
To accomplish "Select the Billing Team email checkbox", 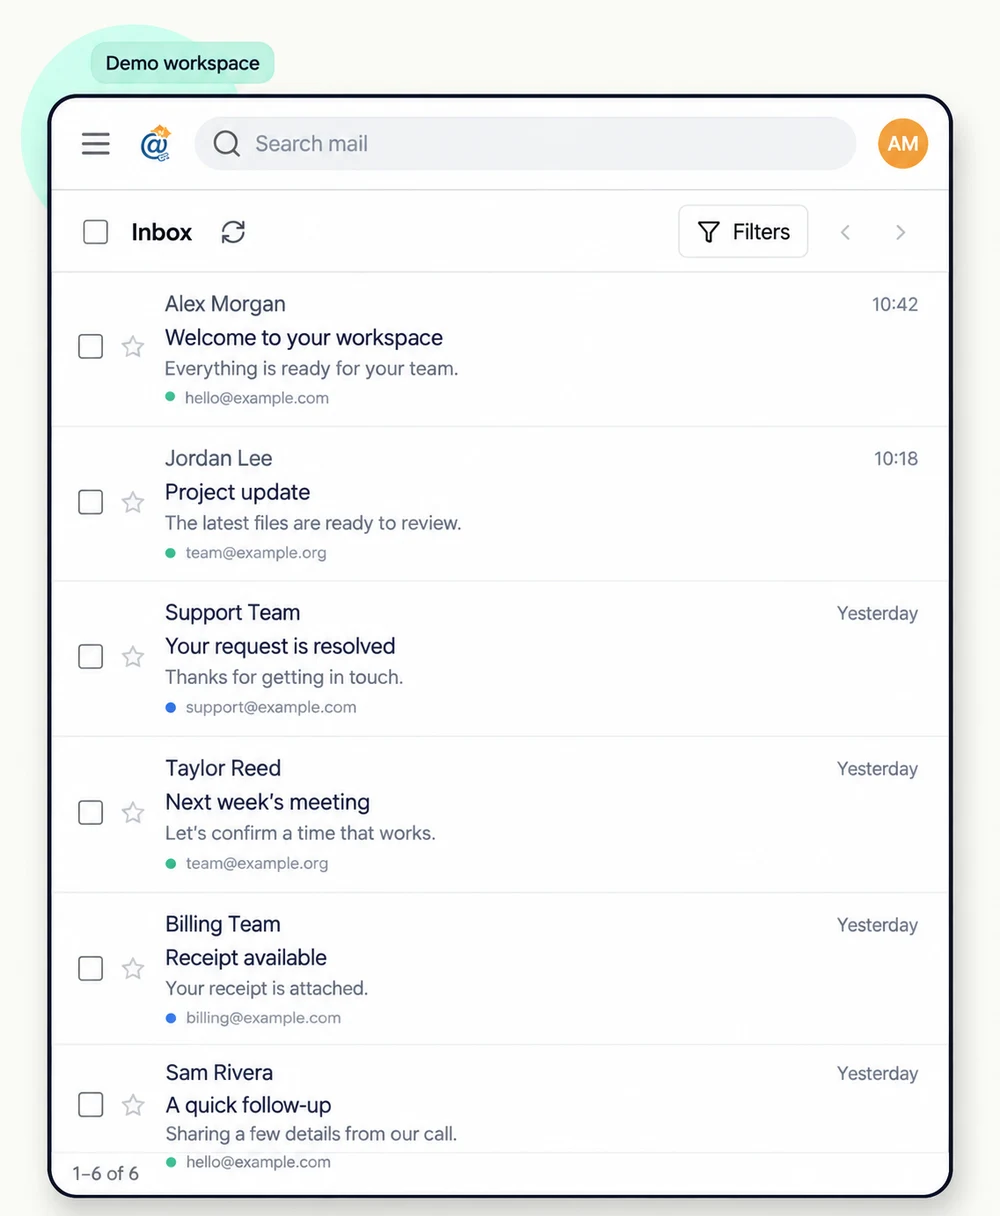I will pyautogui.click(x=91, y=969).
